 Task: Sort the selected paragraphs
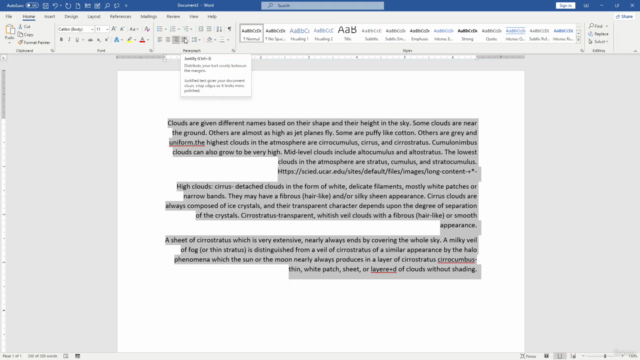pyautogui.click(x=219, y=29)
